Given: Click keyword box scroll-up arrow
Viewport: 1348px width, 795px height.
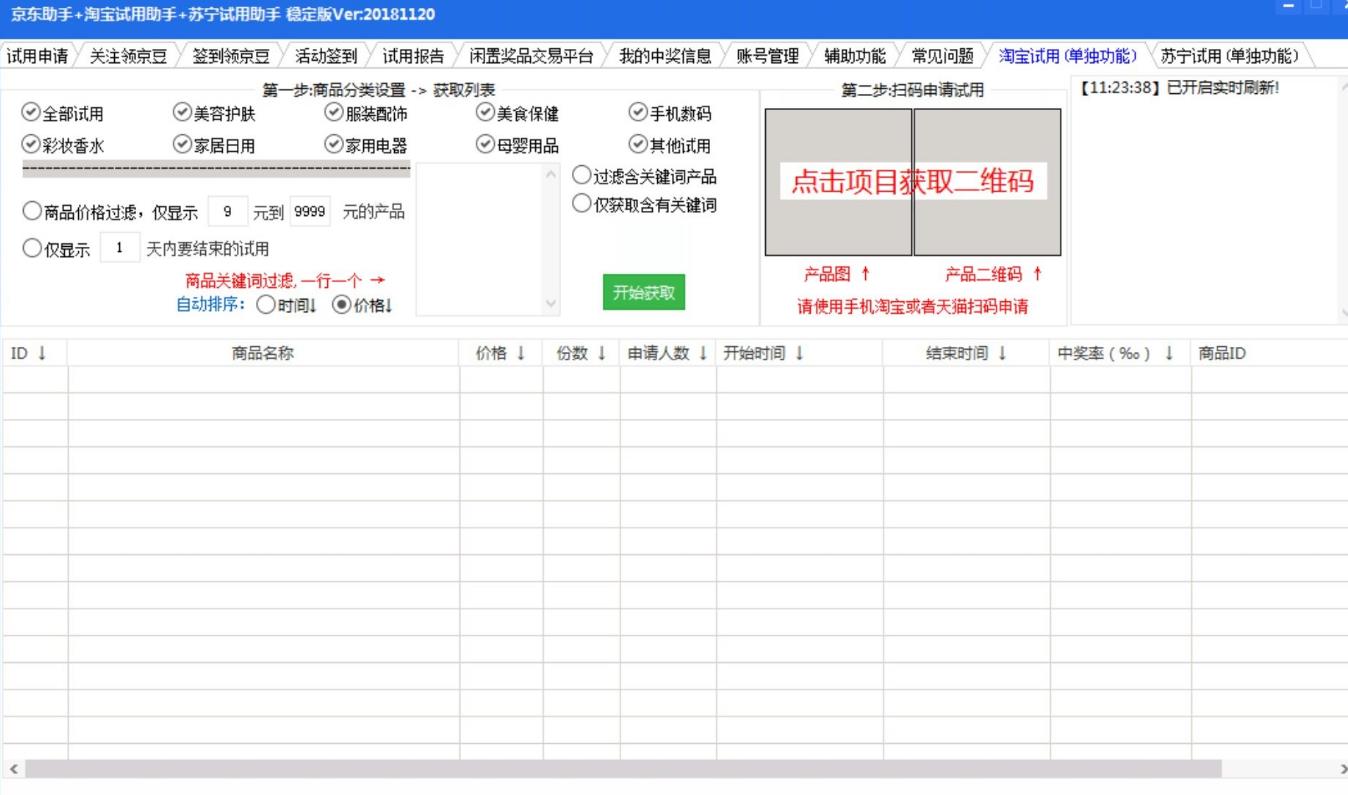Looking at the screenshot, I should pos(552,175).
